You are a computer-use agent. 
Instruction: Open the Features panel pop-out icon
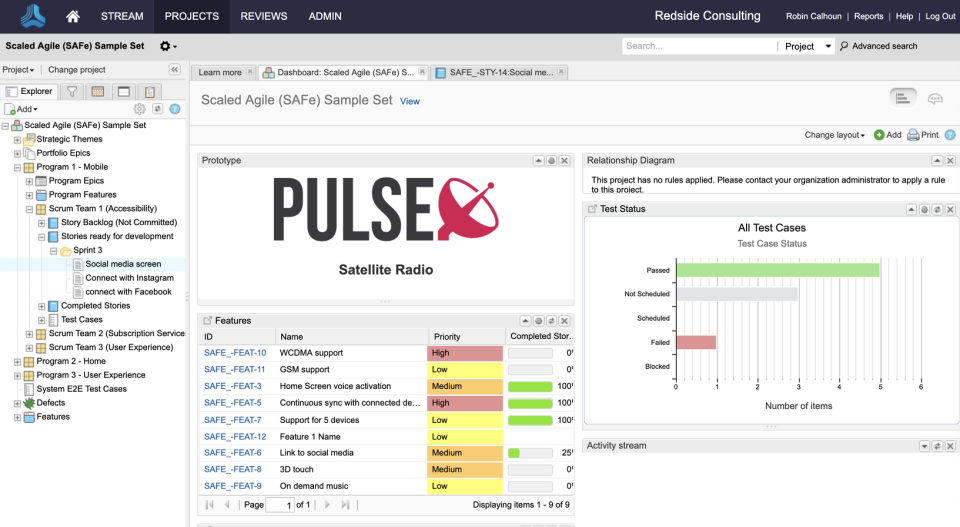tap(208, 320)
